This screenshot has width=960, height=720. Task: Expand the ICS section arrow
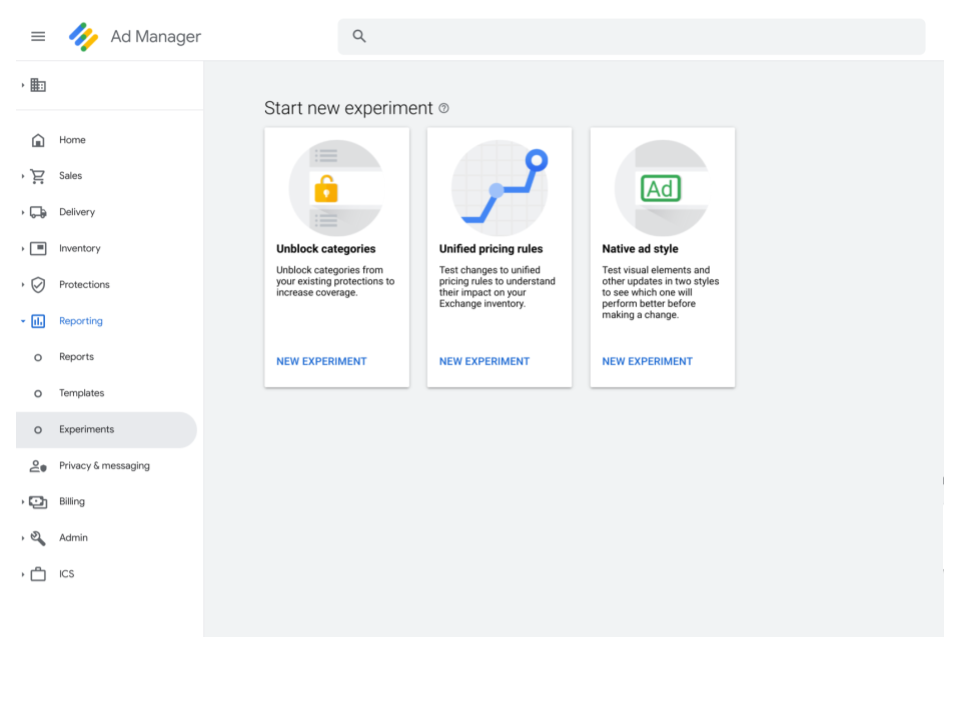click(x=23, y=574)
